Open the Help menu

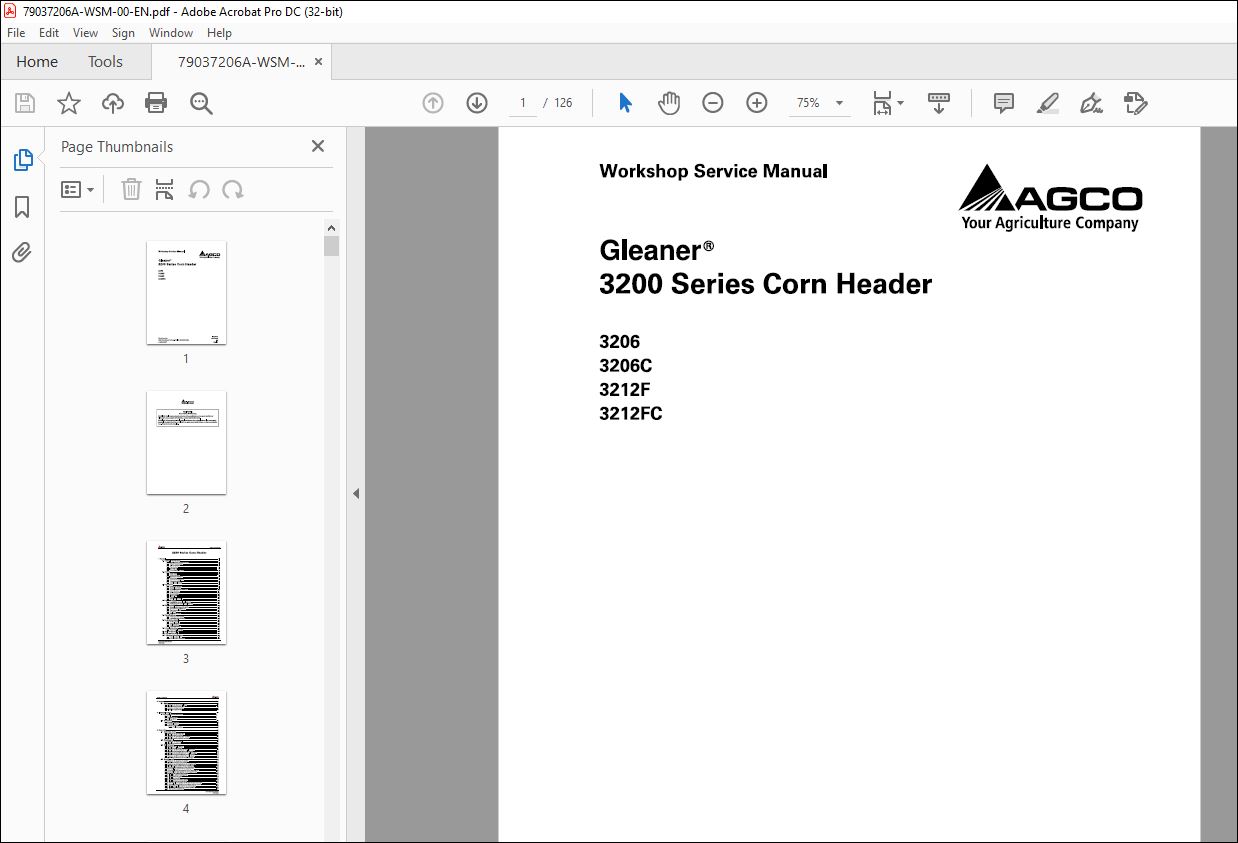click(219, 33)
